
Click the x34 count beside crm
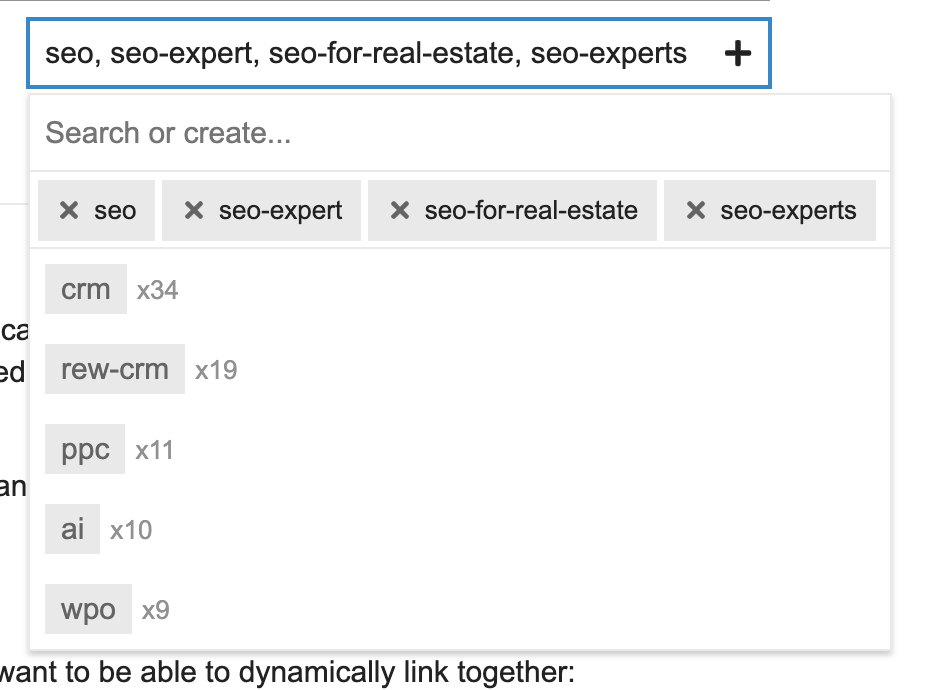[x=158, y=291]
